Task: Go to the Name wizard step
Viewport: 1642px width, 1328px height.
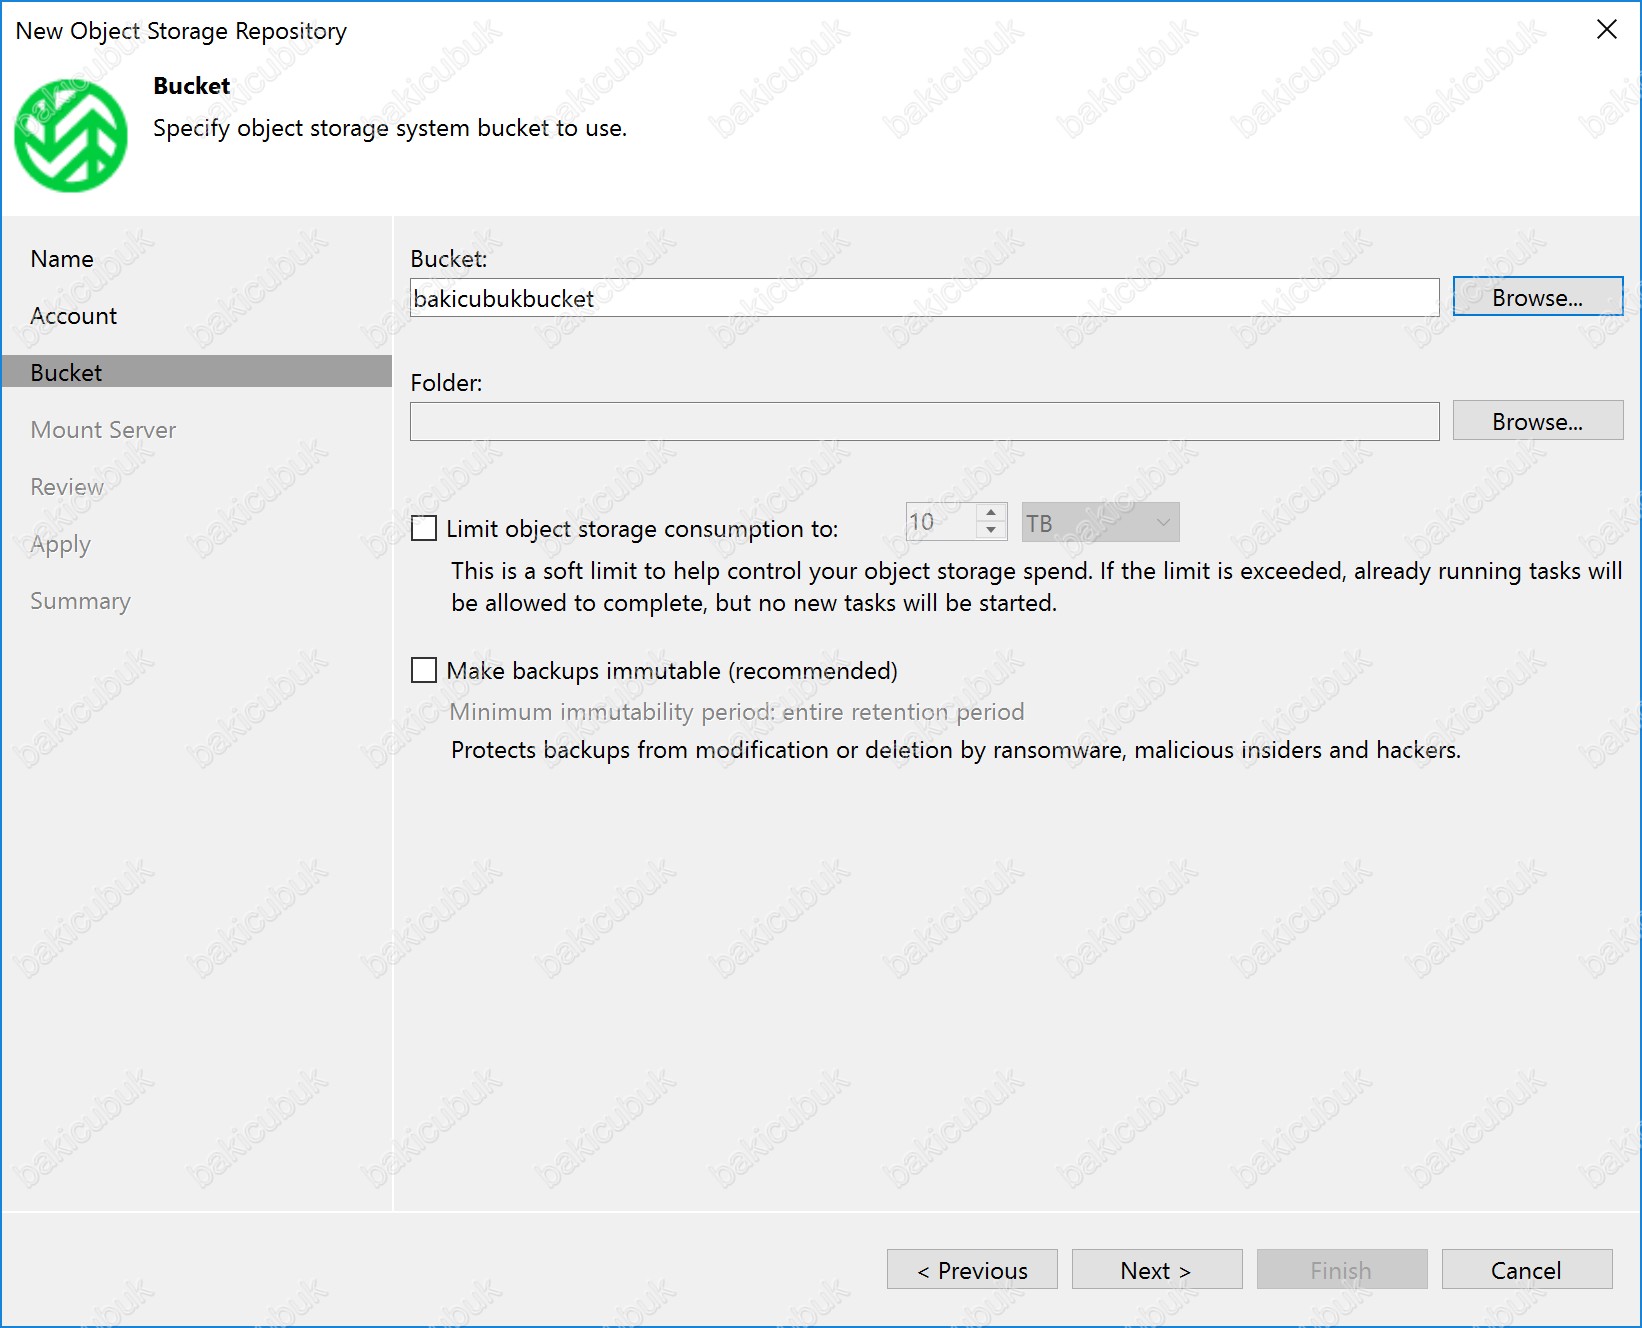Action: pyautogui.click(x=62, y=259)
